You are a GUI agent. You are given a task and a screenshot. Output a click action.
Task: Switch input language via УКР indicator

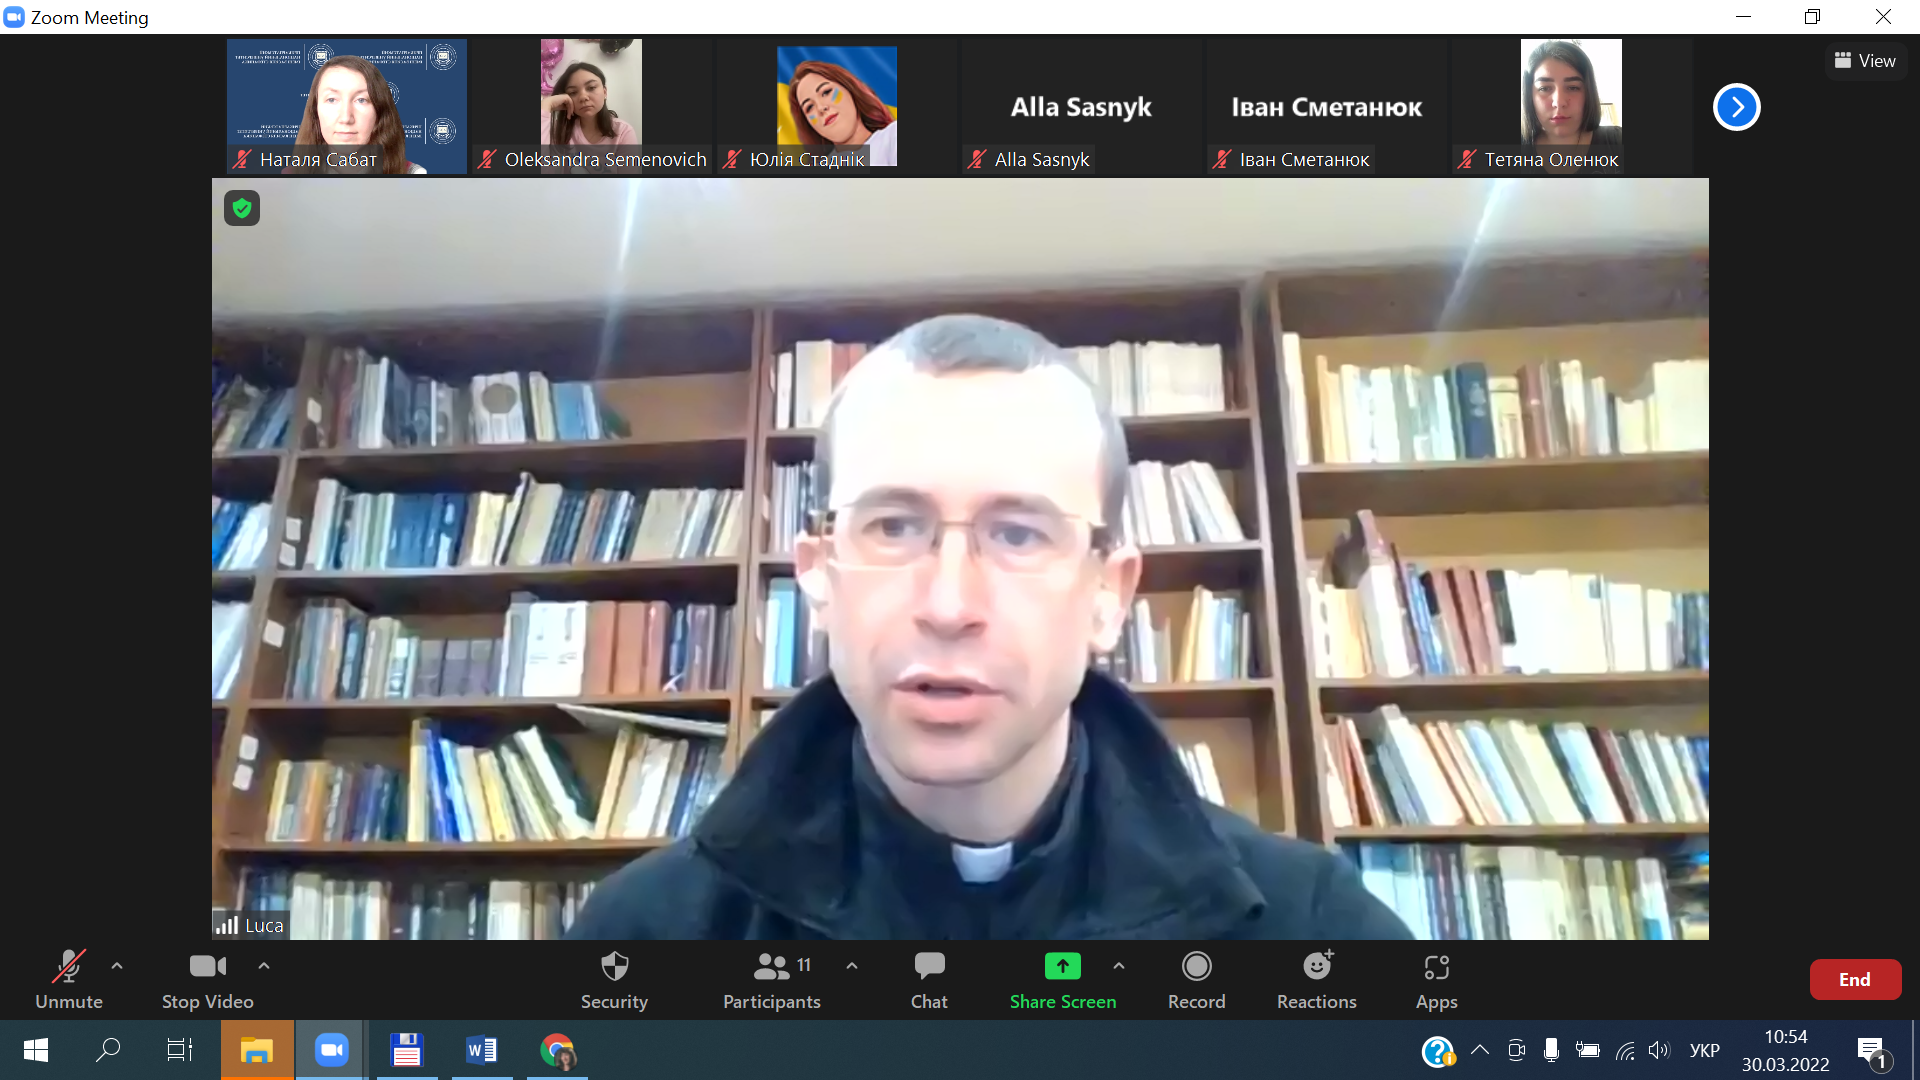coord(1704,1050)
